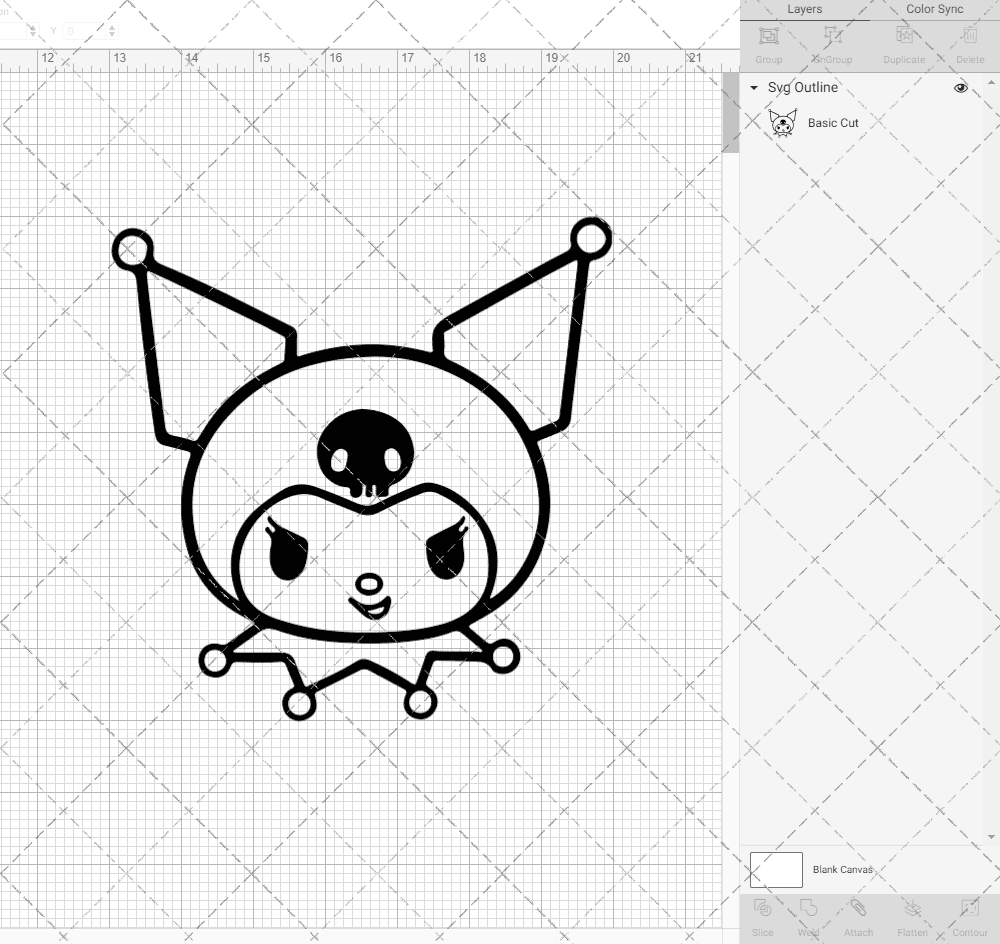Click the Attach tool icon
Image resolution: width=1000 pixels, height=944 pixels.
(x=858, y=908)
